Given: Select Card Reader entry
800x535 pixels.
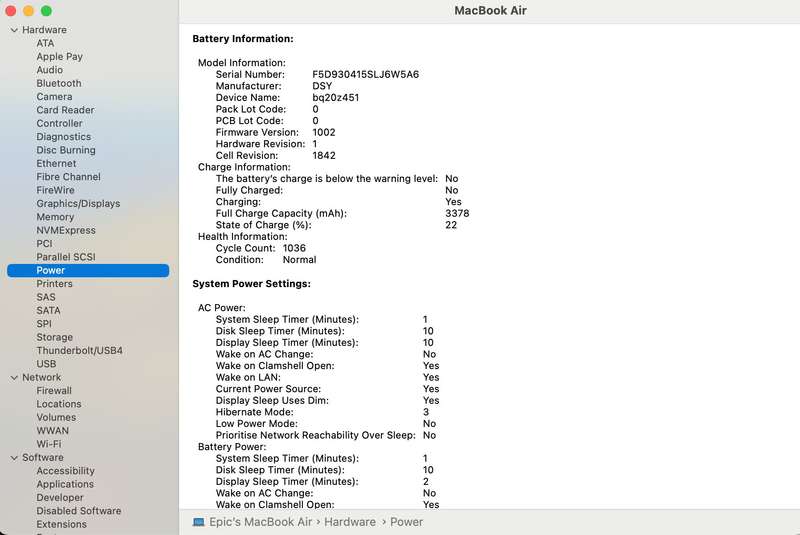Looking at the screenshot, I should click(x=65, y=110).
